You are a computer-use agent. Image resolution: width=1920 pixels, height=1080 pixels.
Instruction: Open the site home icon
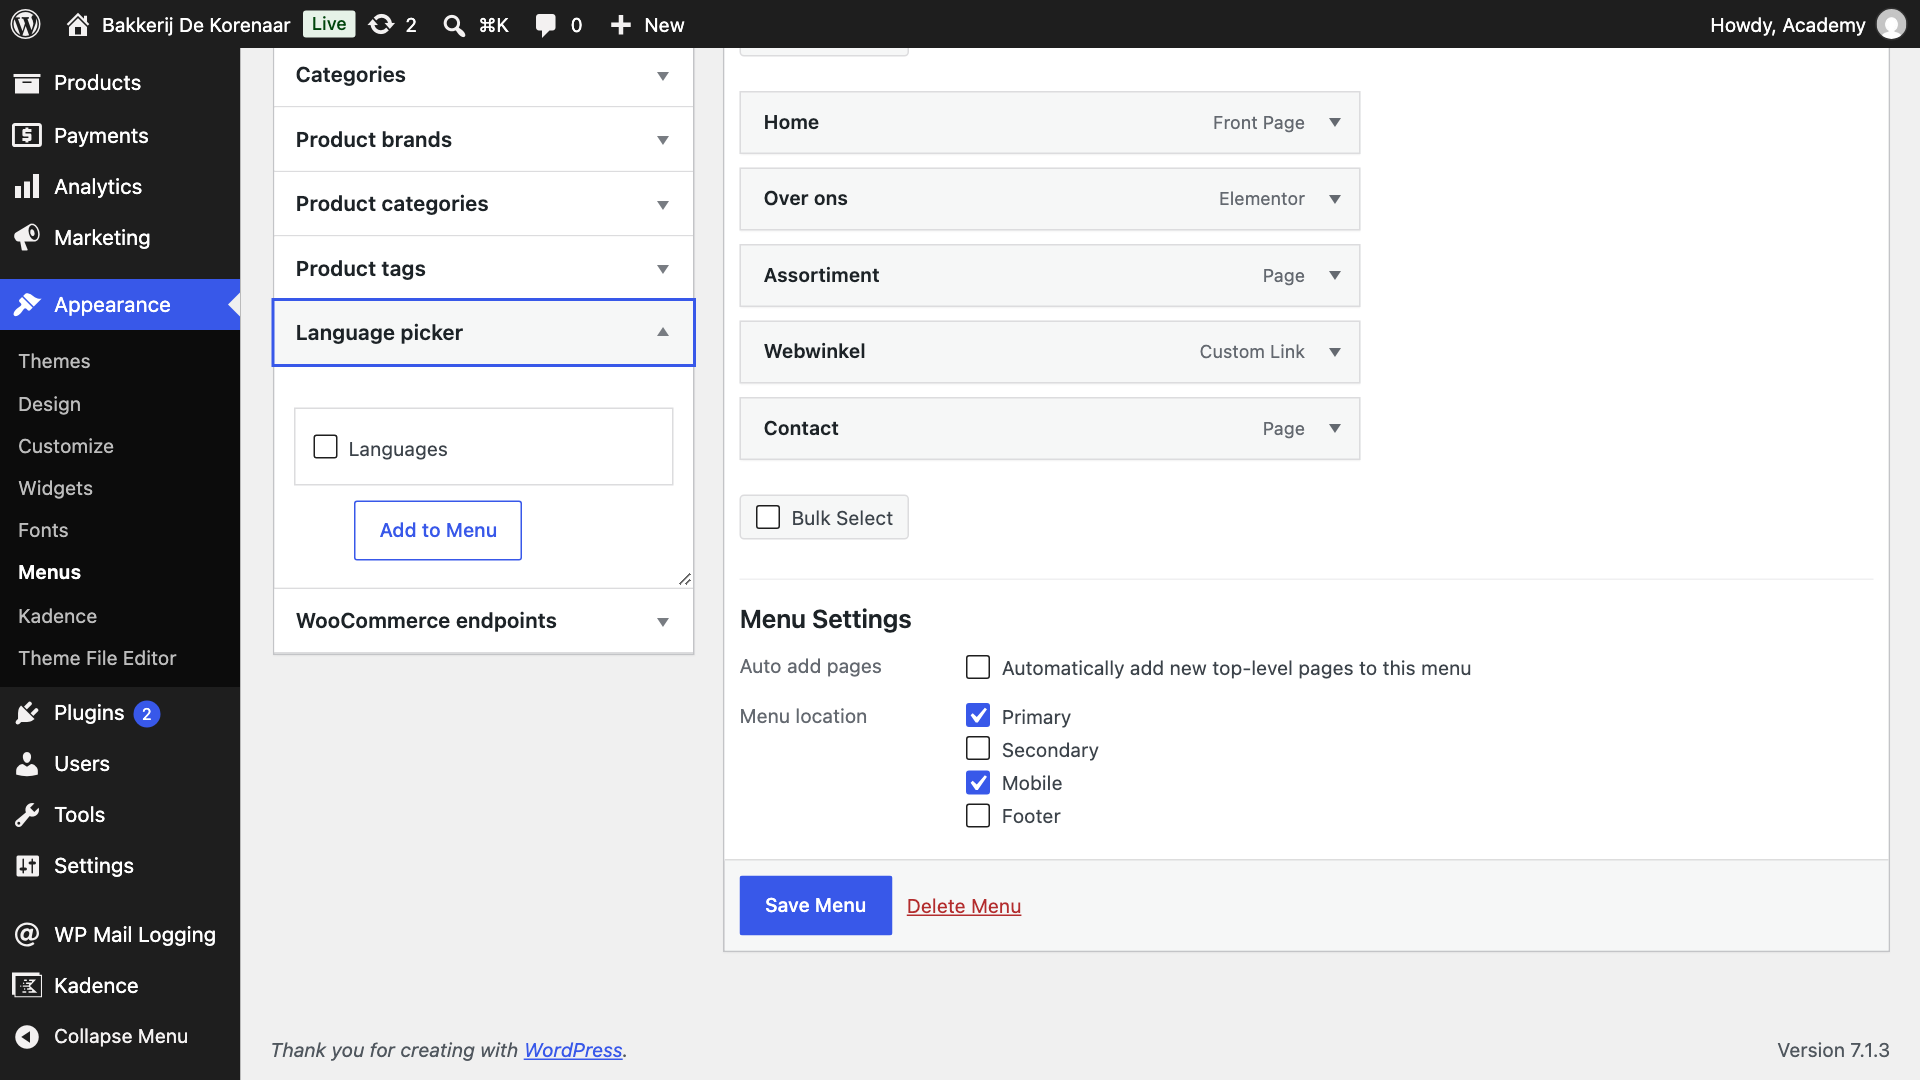coord(77,24)
